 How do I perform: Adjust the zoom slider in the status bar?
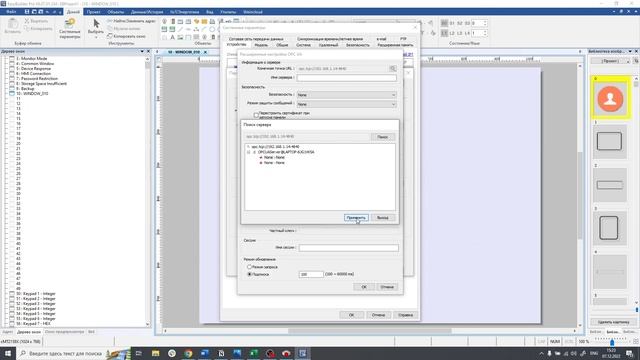612,342
